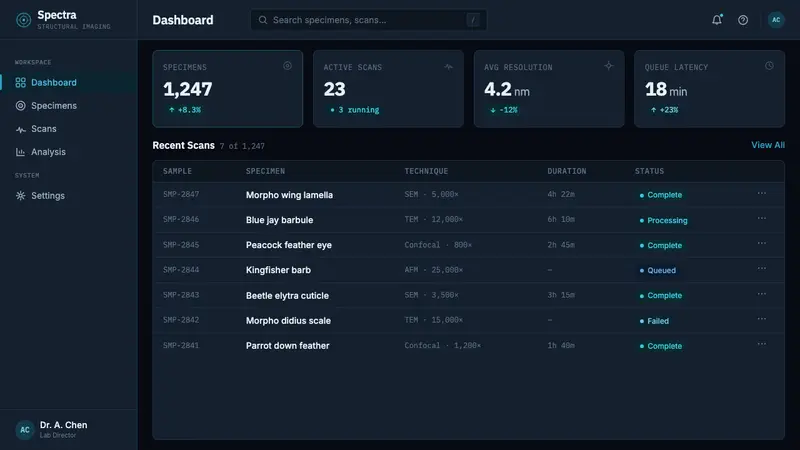800x450 pixels.
Task: Open the Queue Latency 18 min card
Action: [x=710, y=89]
